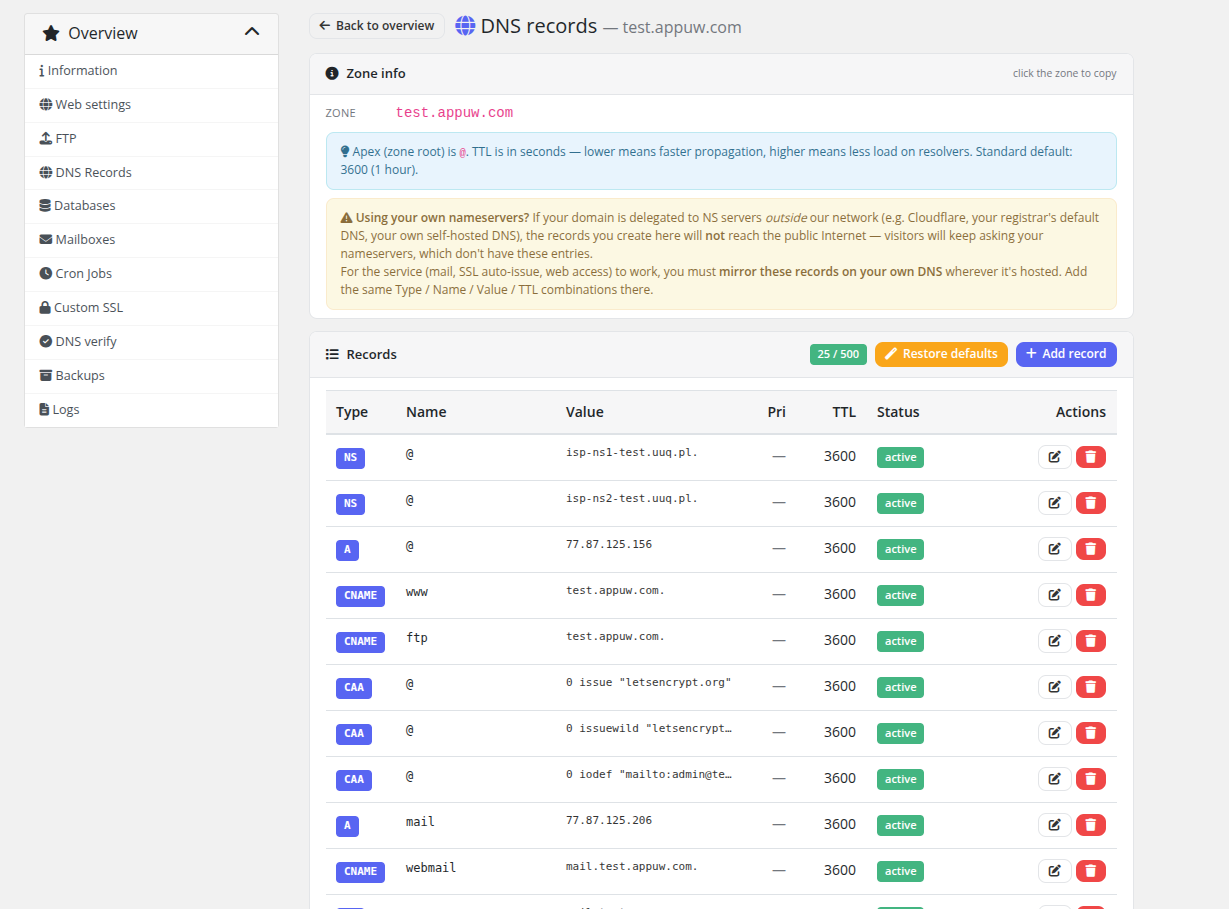Delete the mail A record
This screenshot has width=1229, height=909.
1091,825
